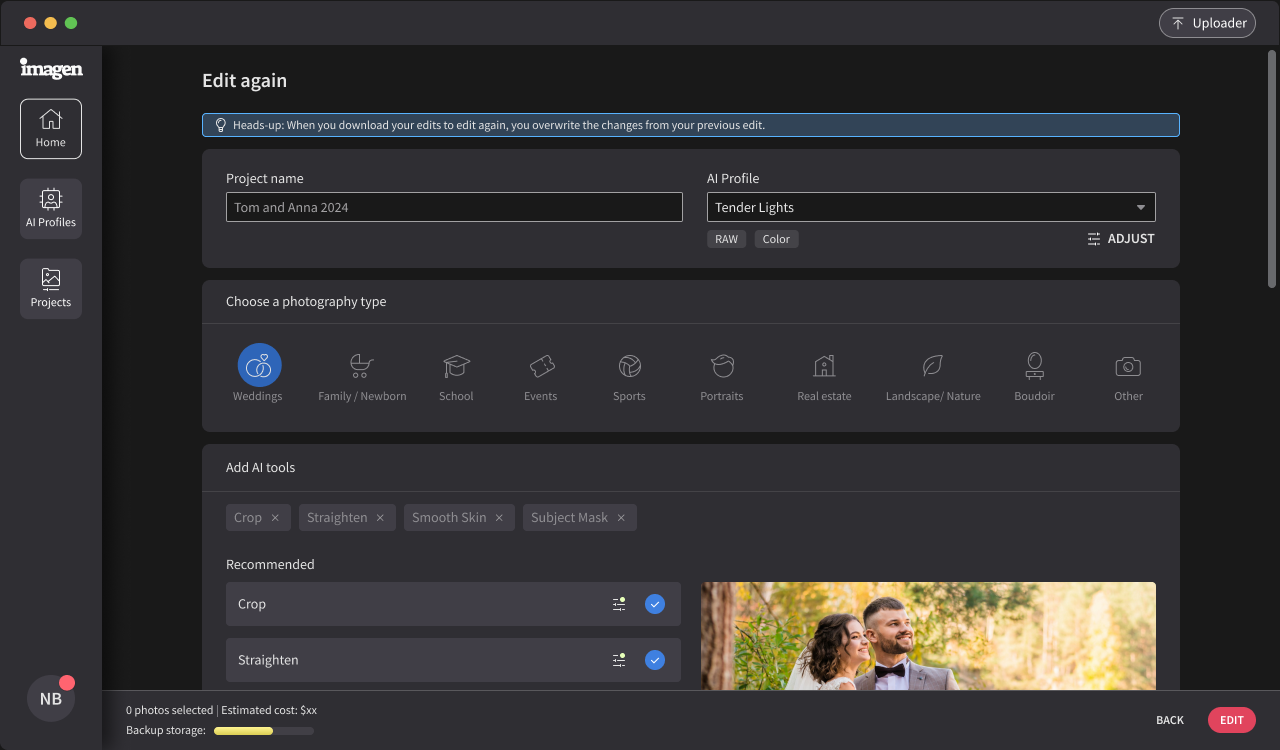Click the Color tag

776,239
